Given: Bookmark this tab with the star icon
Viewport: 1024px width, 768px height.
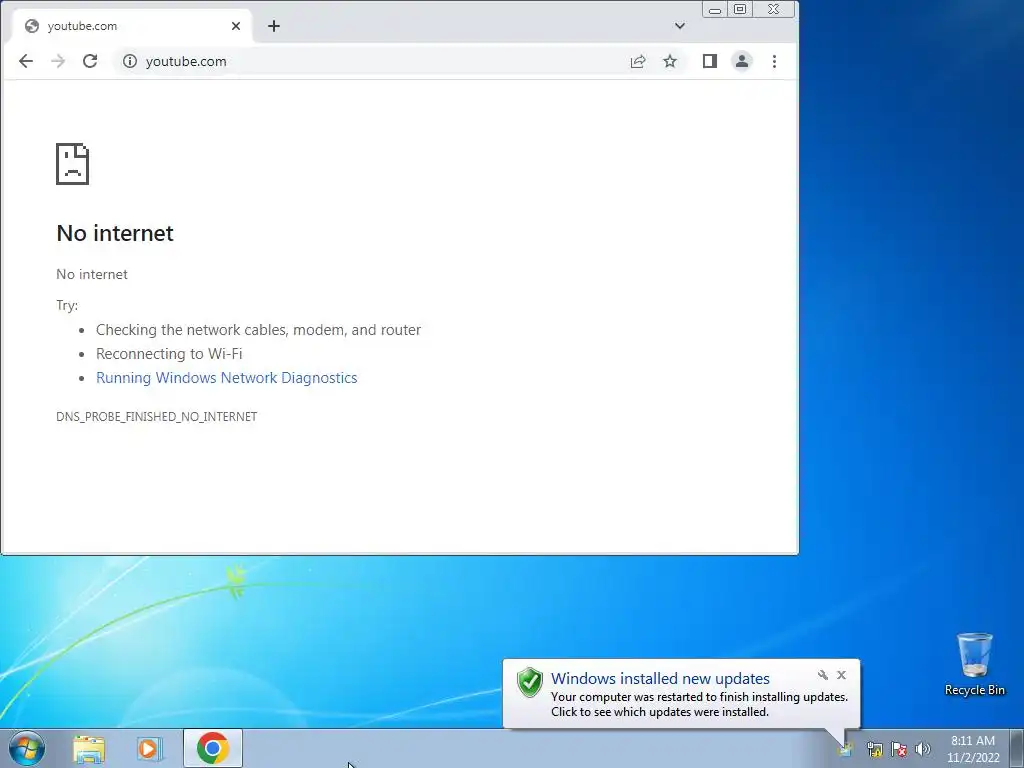Looking at the screenshot, I should pyautogui.click(x=670, y=61).
